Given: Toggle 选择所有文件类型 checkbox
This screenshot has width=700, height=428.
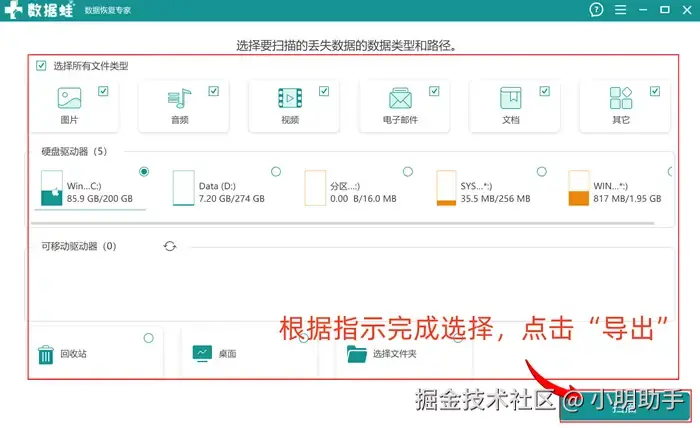Looking at the screenshot, I should pos(41,66).
